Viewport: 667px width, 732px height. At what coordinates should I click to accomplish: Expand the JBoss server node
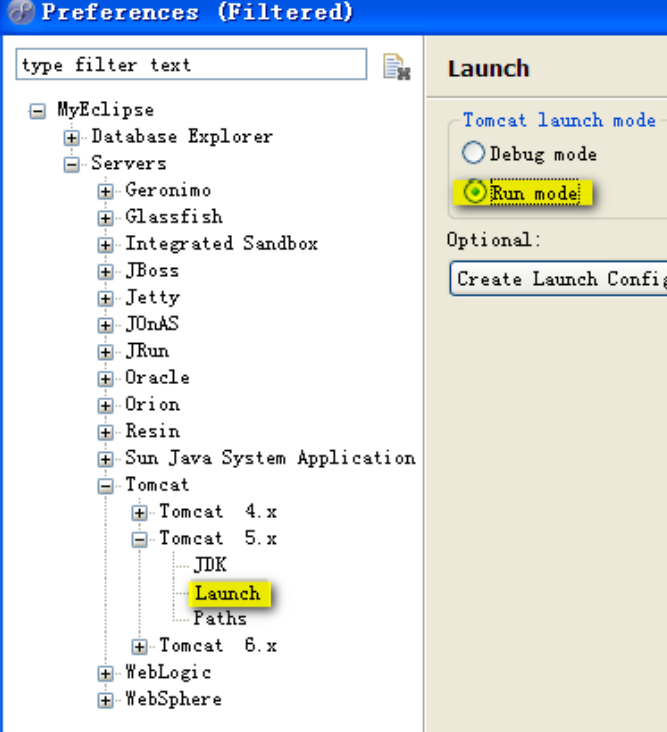[x=105, y=272]
